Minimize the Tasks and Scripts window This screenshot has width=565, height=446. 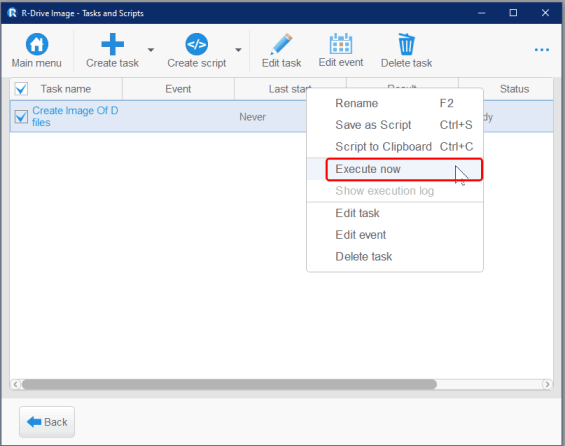point(481,13)
